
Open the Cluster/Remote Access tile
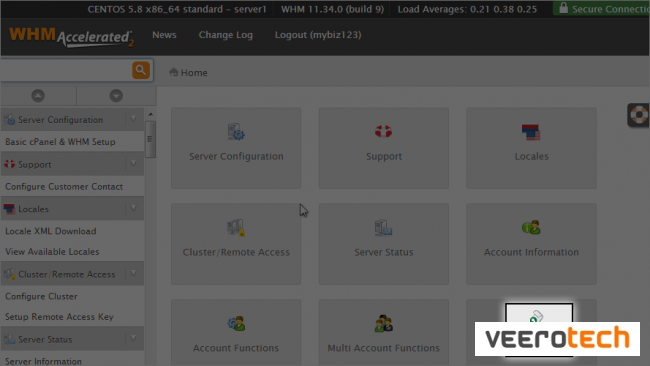click(x=236, y=244)
